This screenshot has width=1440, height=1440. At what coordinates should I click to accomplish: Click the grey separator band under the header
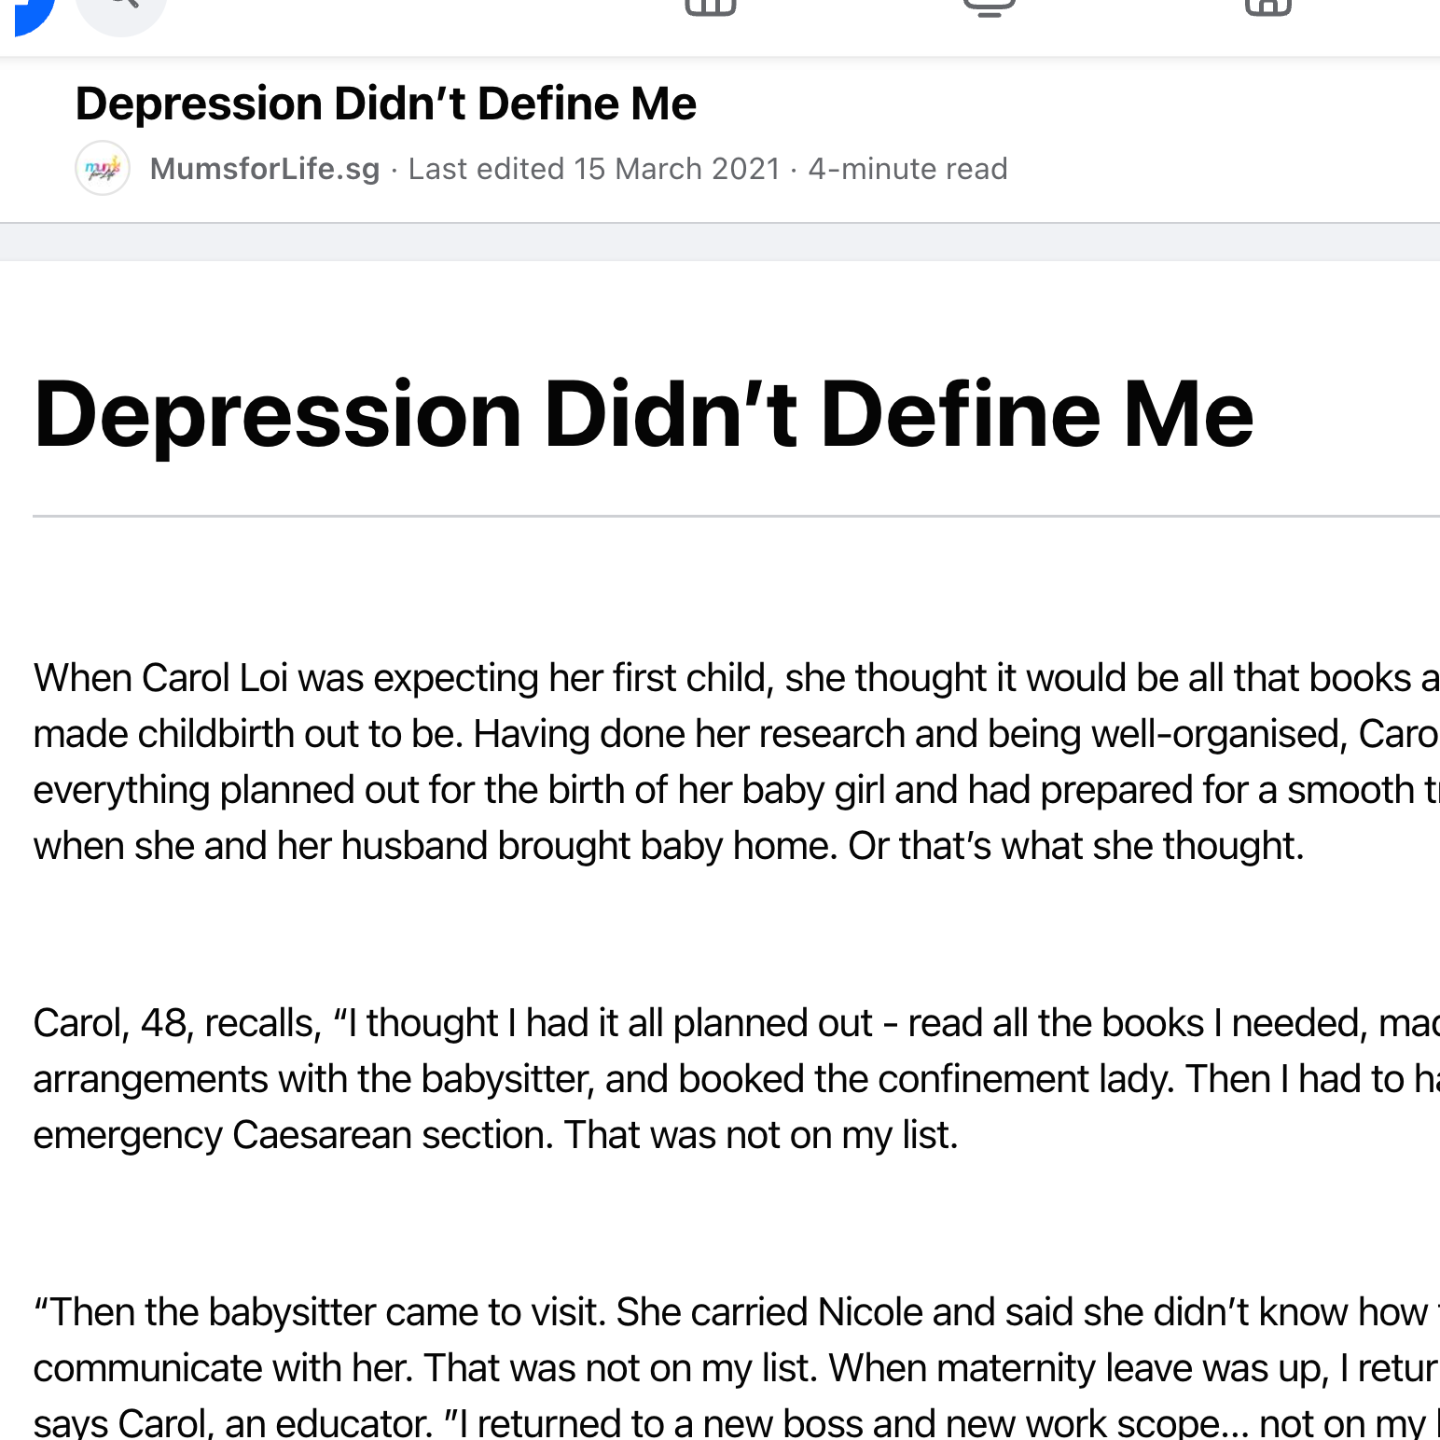click(720, 242)
